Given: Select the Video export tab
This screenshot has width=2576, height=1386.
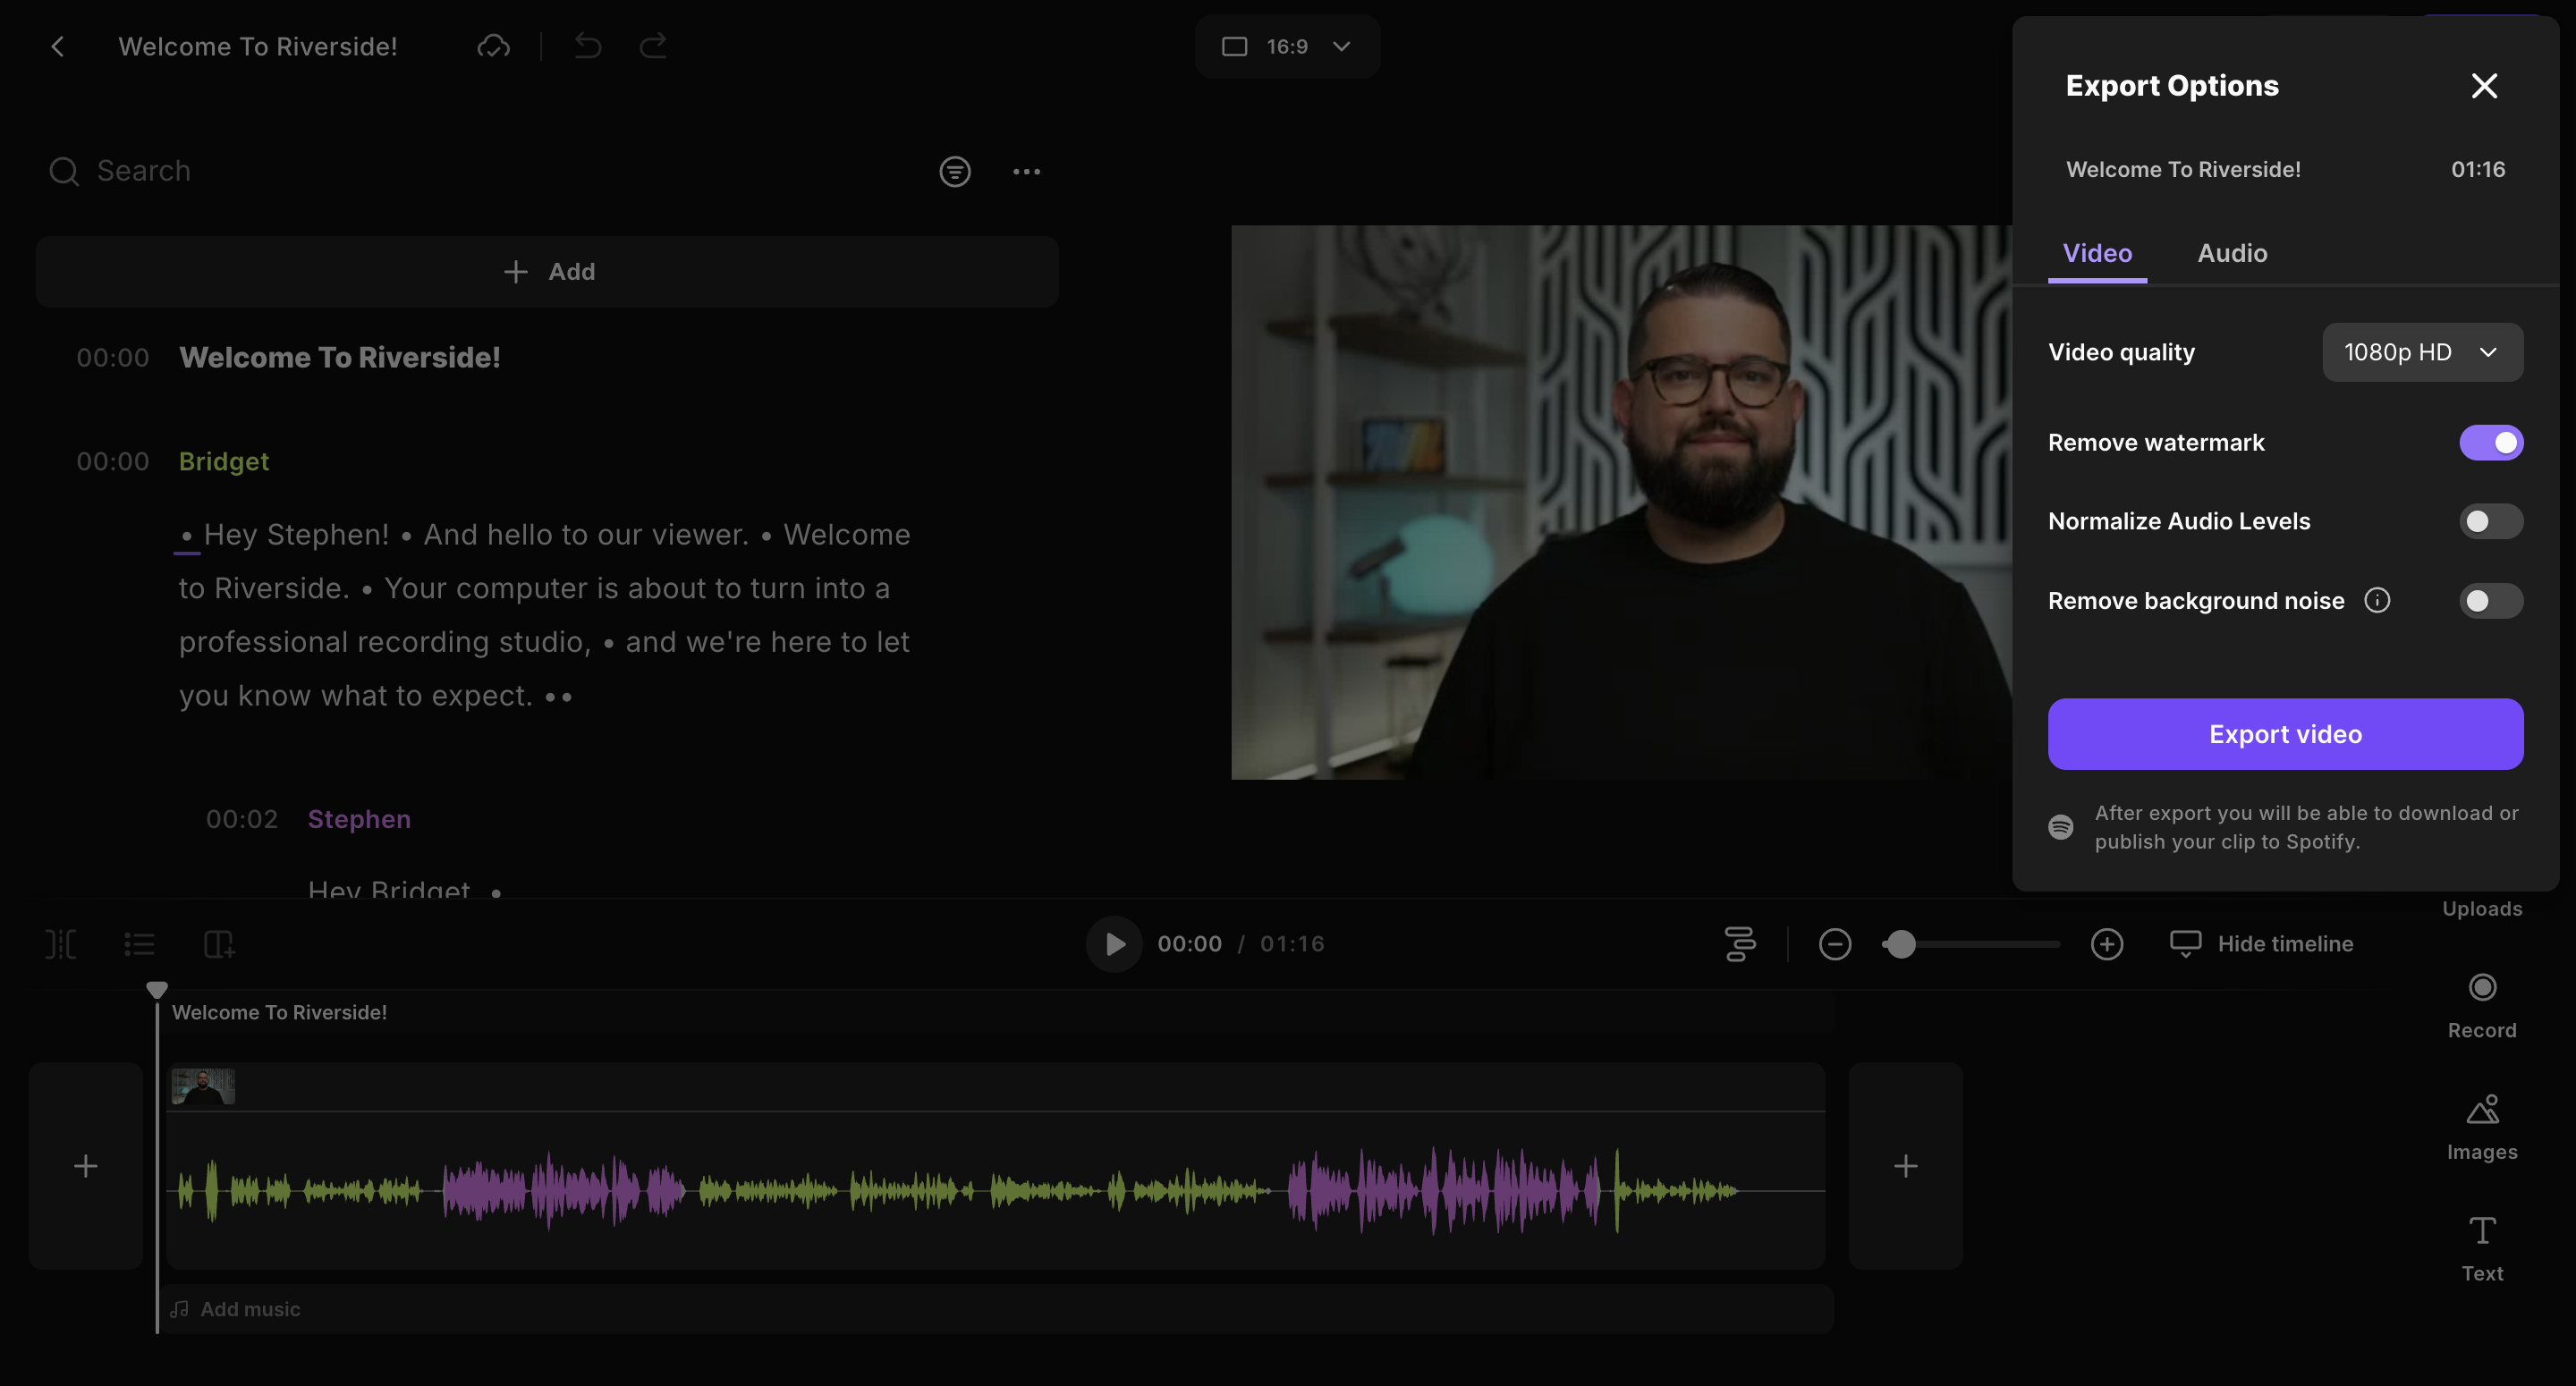Looking at the screenshot, I should tap(2097, 254).
